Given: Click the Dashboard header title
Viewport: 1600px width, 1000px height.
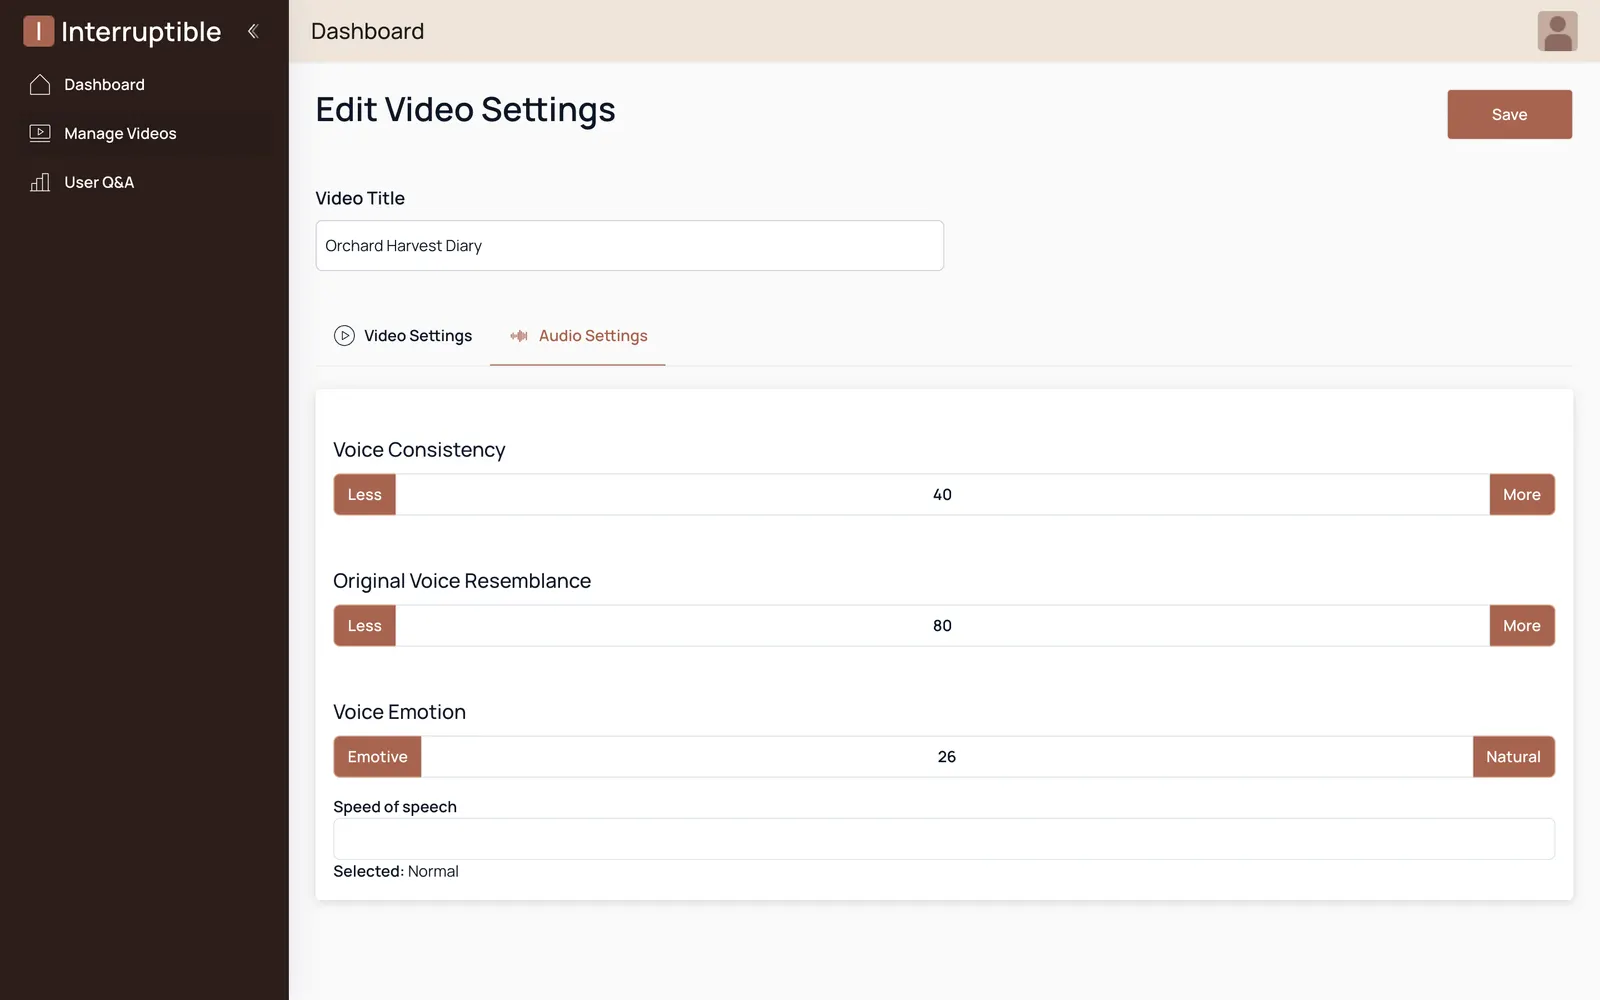Looking at the screenshot, I should (367, 31).
